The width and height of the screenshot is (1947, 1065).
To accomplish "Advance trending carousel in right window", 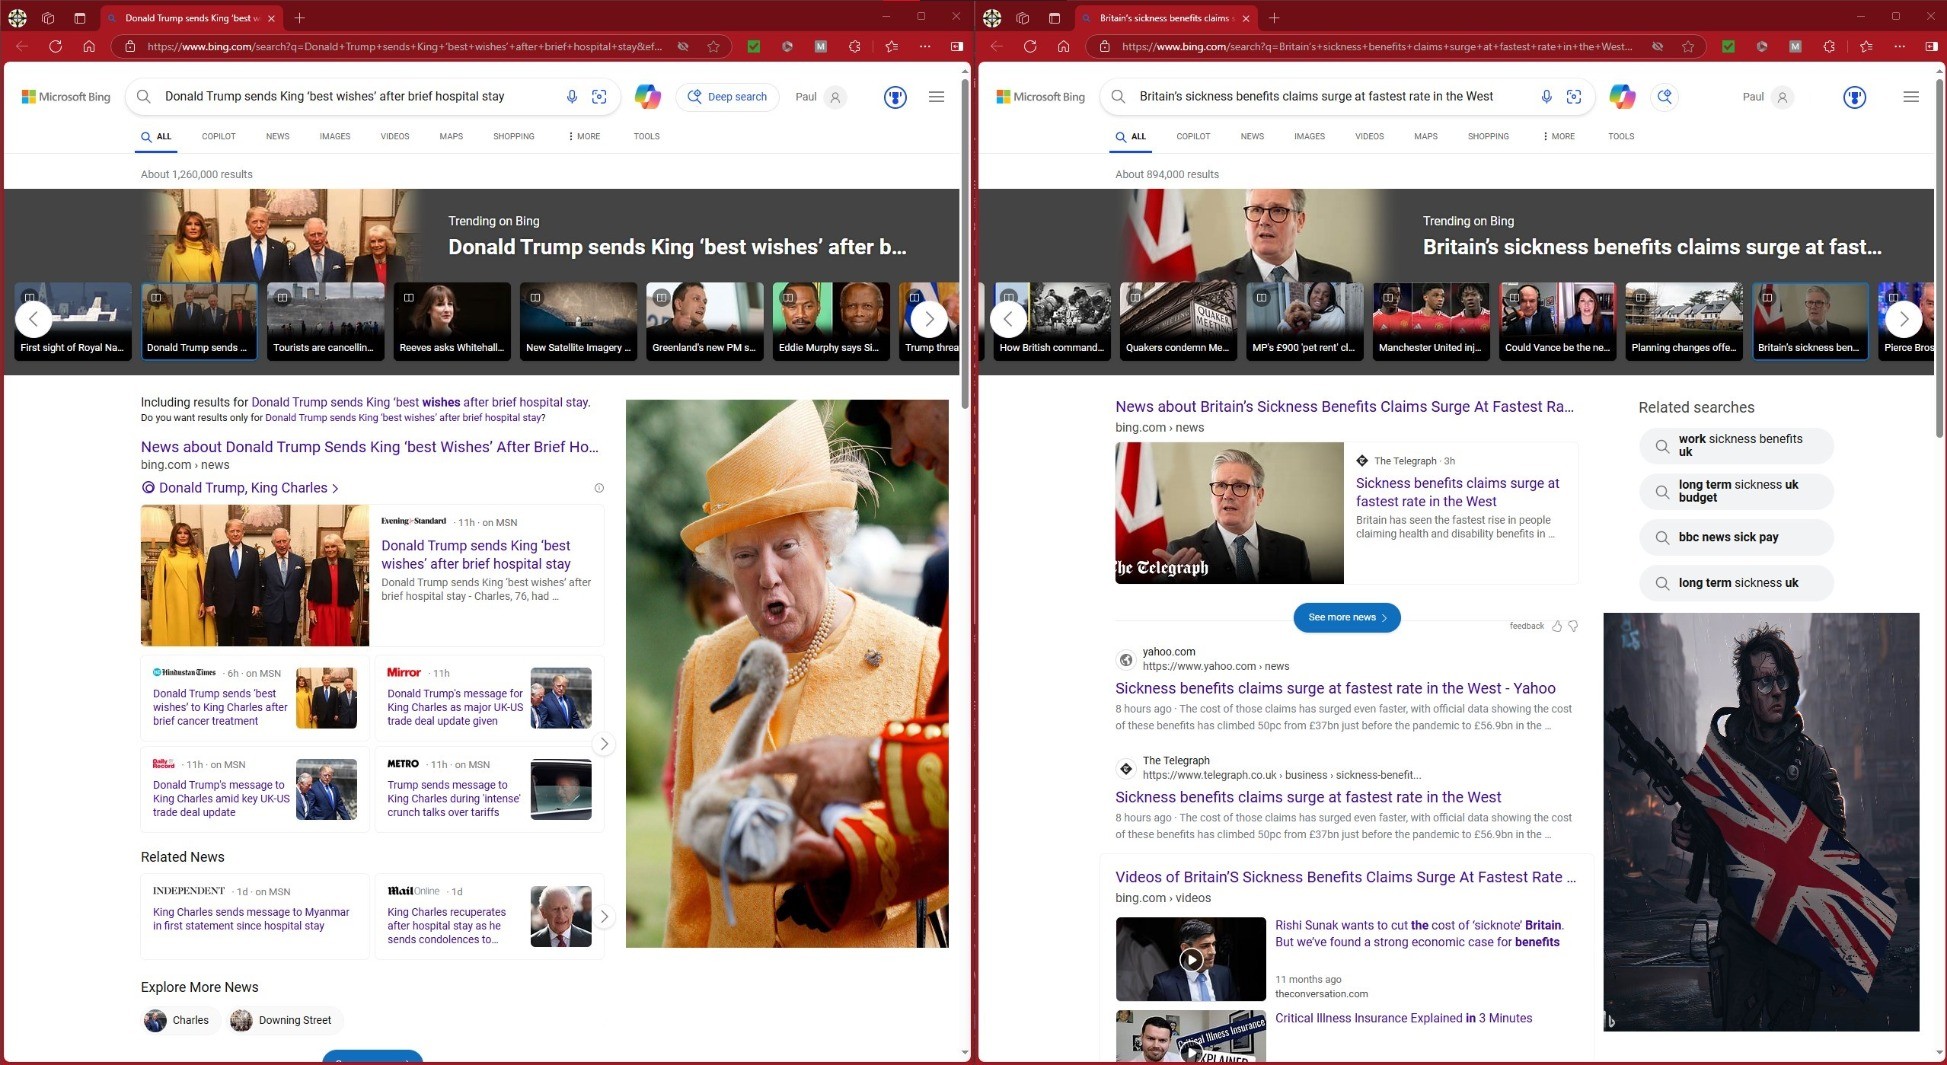I will pyautogui.click(x=1904, y=319).
